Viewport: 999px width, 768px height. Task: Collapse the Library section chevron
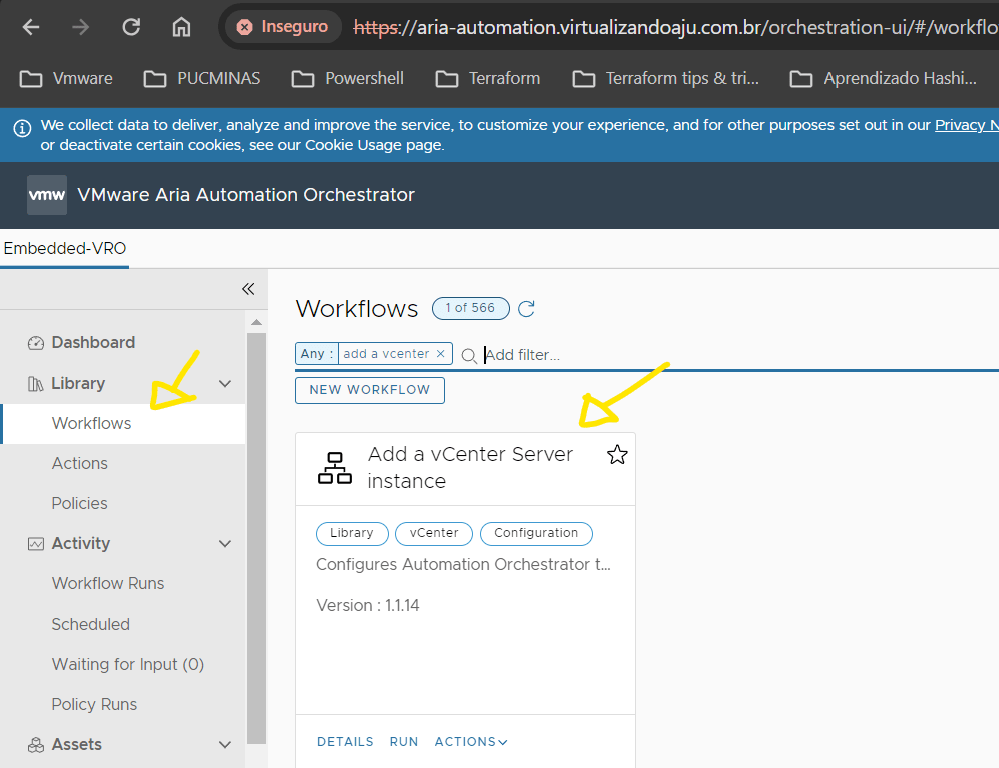click(x=225, y=384)
